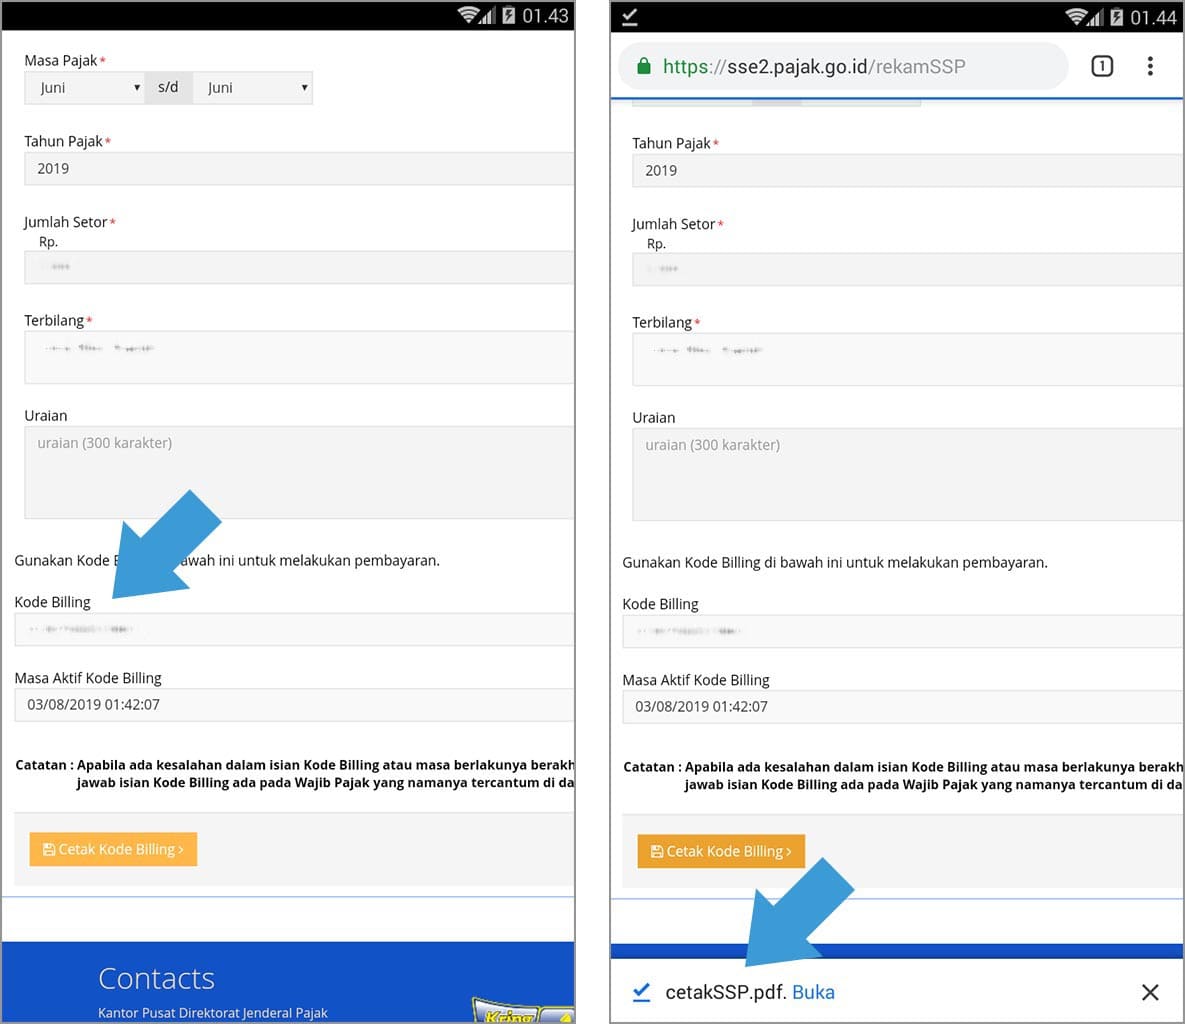Click the Kode Billing field in left screen
The width and height of the screenshot is (1185, 1024).
click(x=294, y=630)
